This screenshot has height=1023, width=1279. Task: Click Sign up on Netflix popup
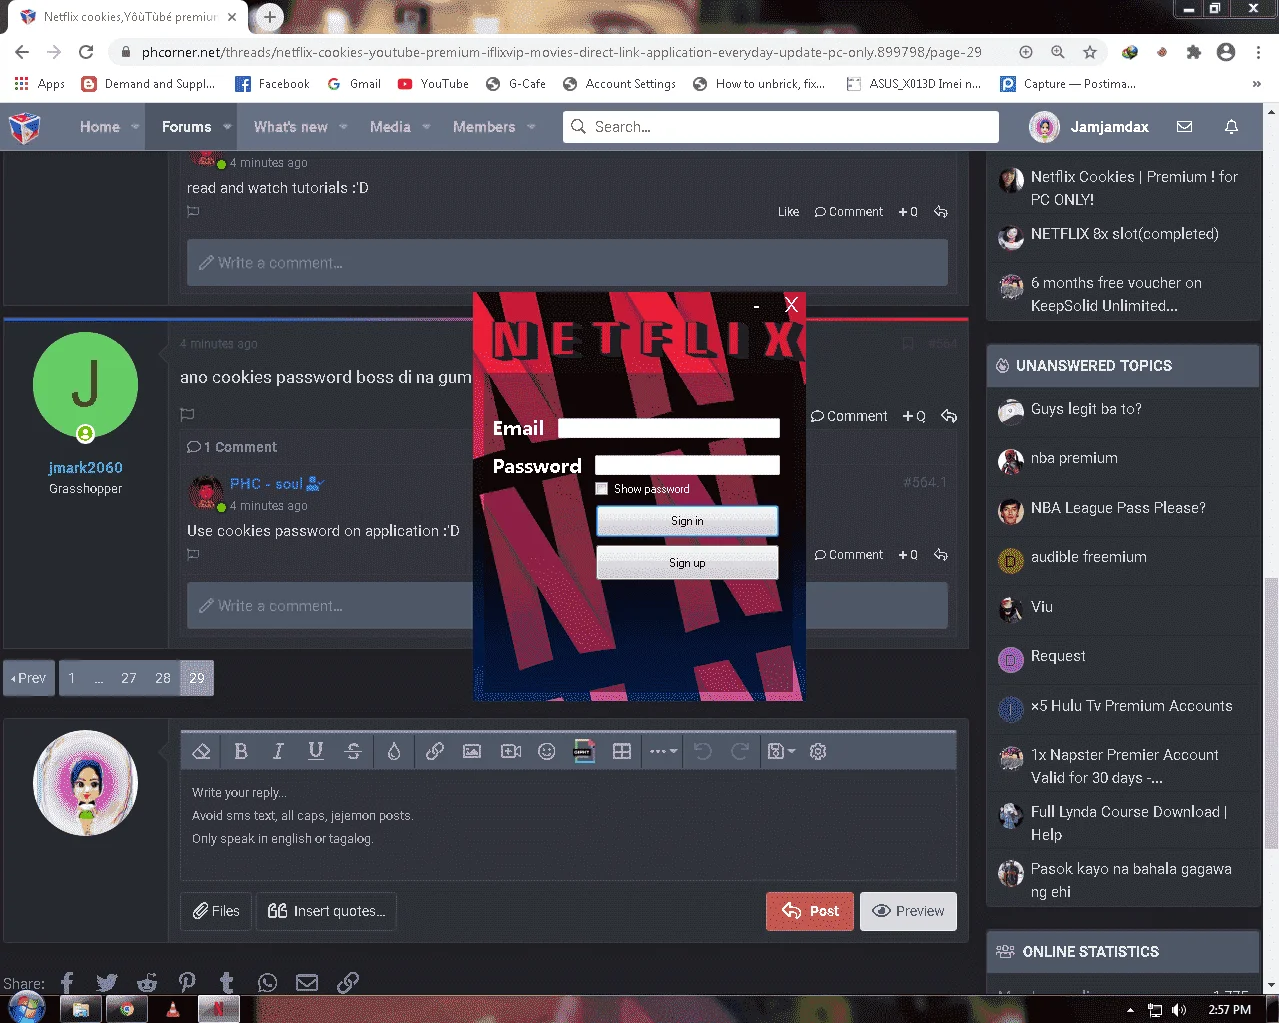[687, 563]
